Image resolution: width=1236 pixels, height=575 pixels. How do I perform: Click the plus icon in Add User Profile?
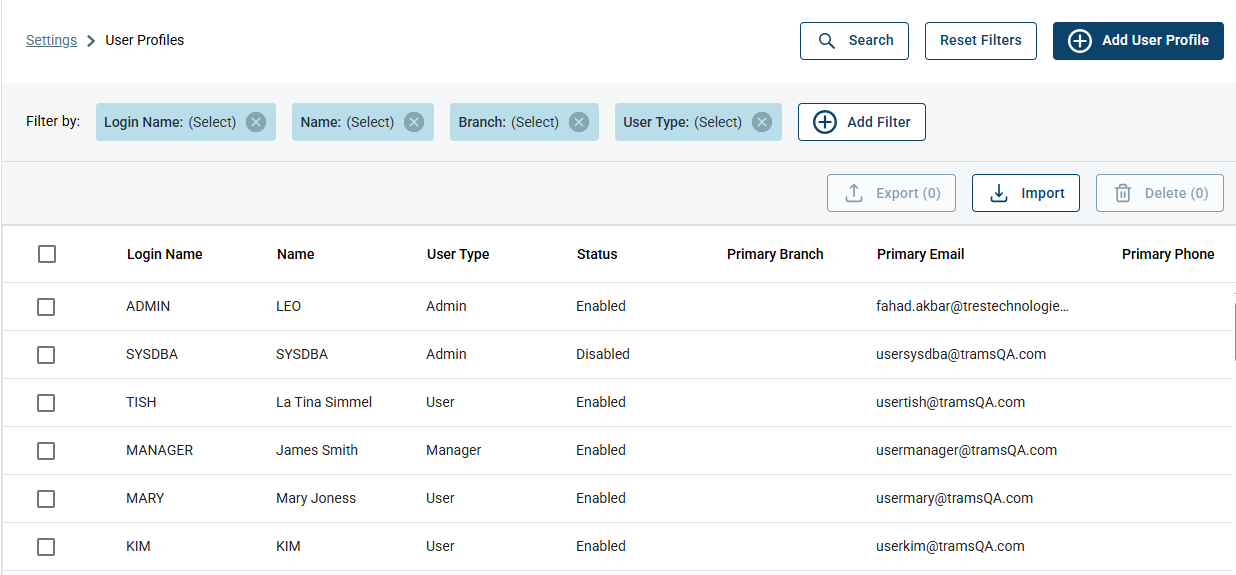[1080, 41]
